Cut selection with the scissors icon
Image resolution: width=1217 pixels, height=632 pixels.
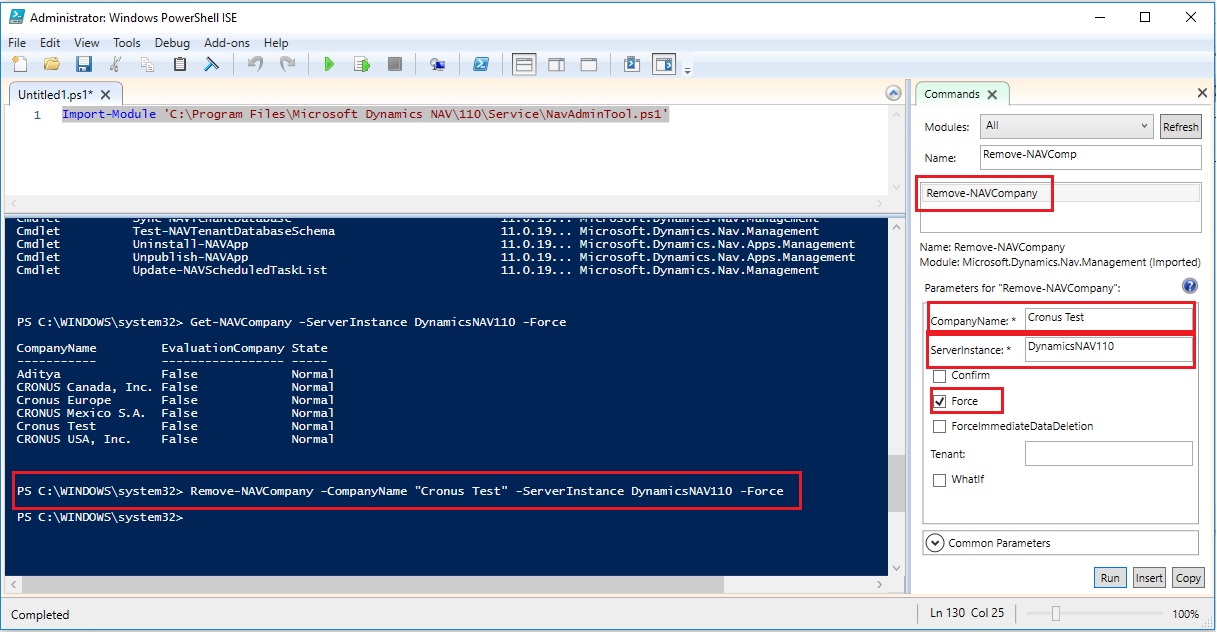coord(116,64)
